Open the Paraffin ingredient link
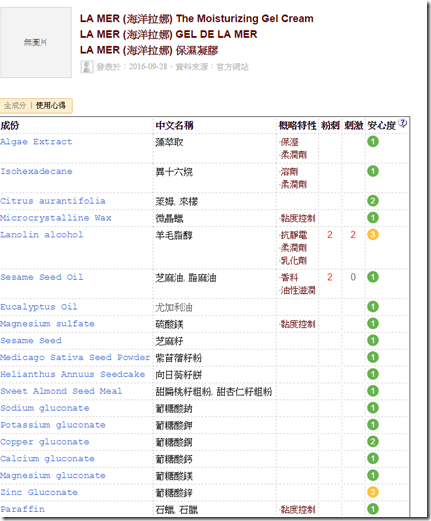Viewport: 431px width, 521px height. pyautogui.click(x=22, y=509)
